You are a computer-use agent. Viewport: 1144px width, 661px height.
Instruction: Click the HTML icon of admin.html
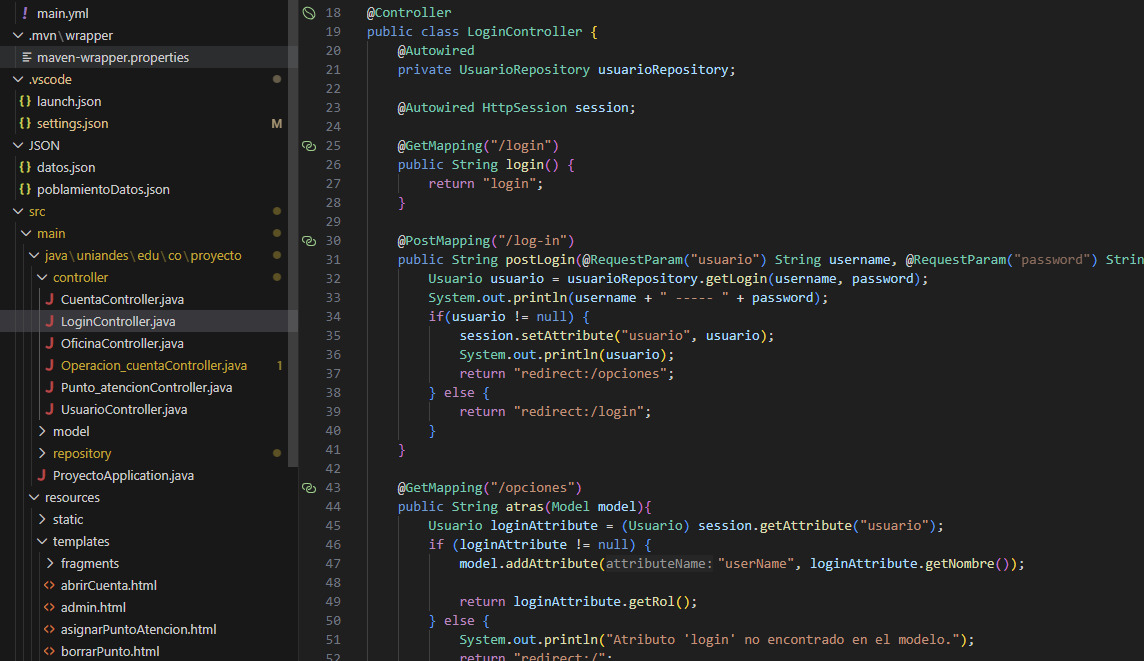[50, 607]
